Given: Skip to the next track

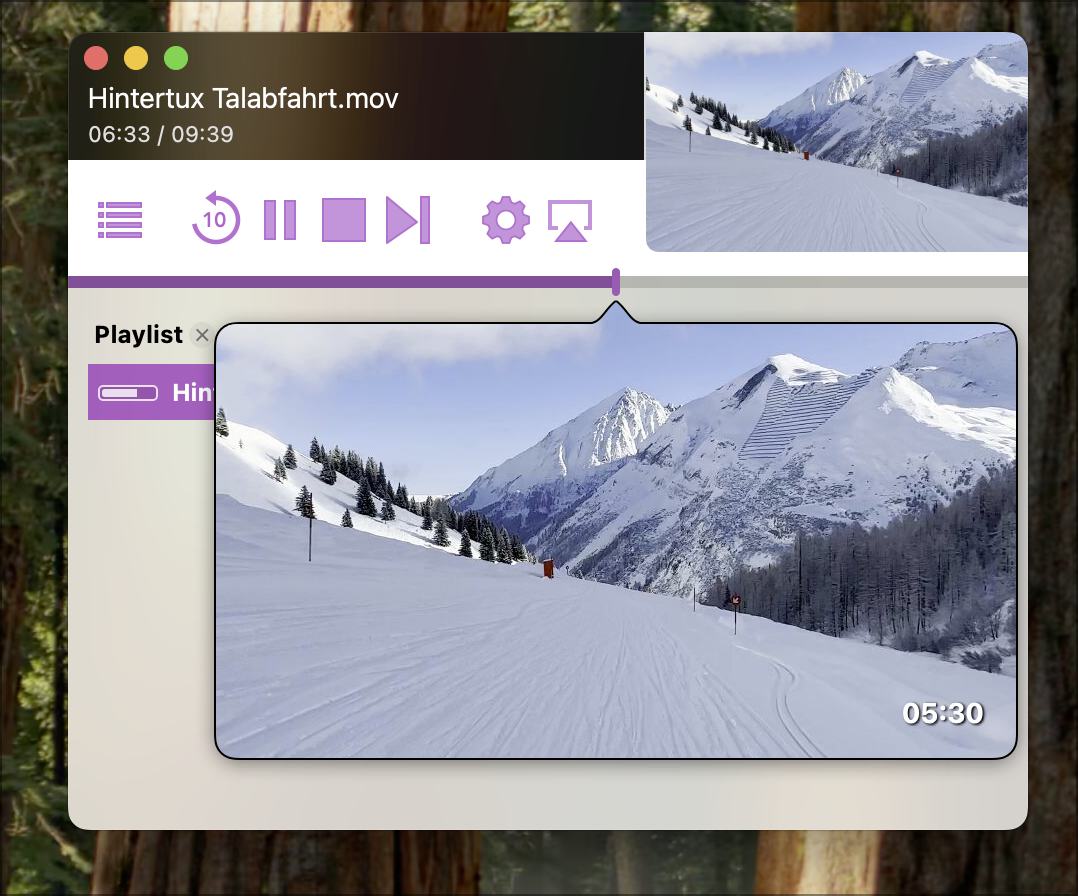Looking at the screenshot, I should [408, 220].
